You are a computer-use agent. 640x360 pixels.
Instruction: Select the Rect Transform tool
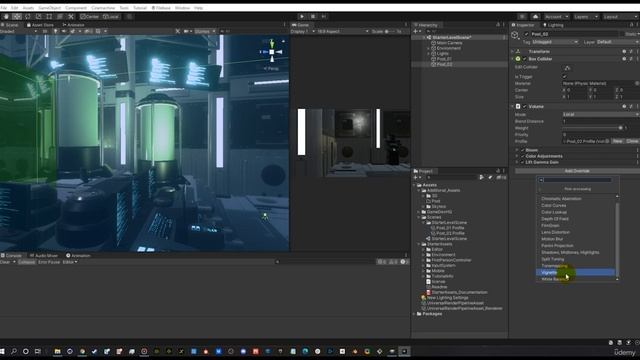click(x=49, y=17)
